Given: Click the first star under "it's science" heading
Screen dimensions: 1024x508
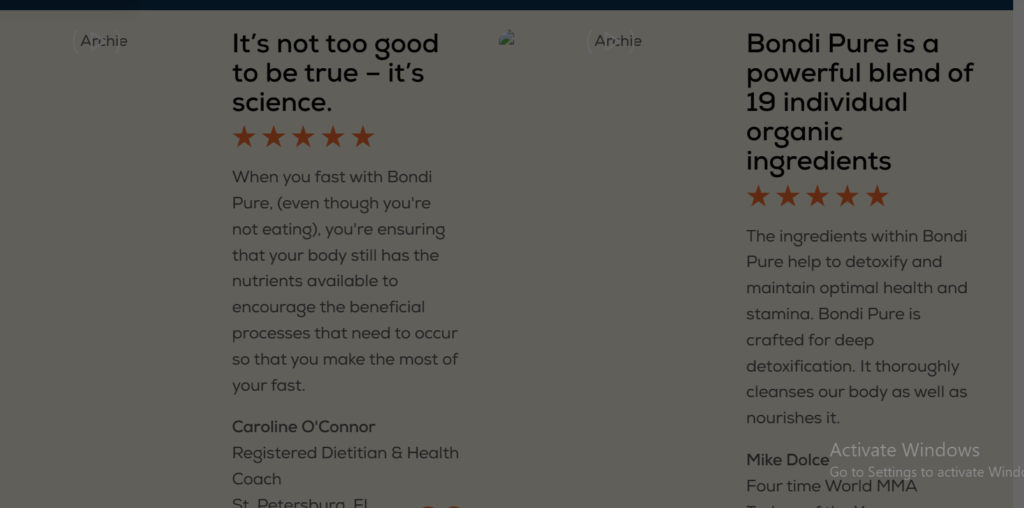Looking at the screenshot, I should [244, 137].
